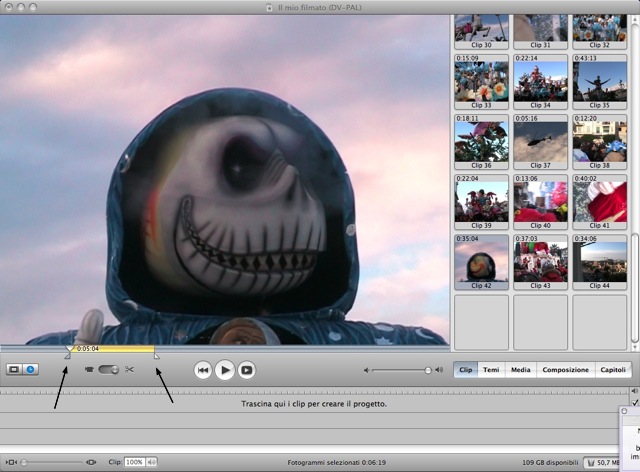
Task: Adjust the playback volume slider knob
Action: click(x=427, y=370)
